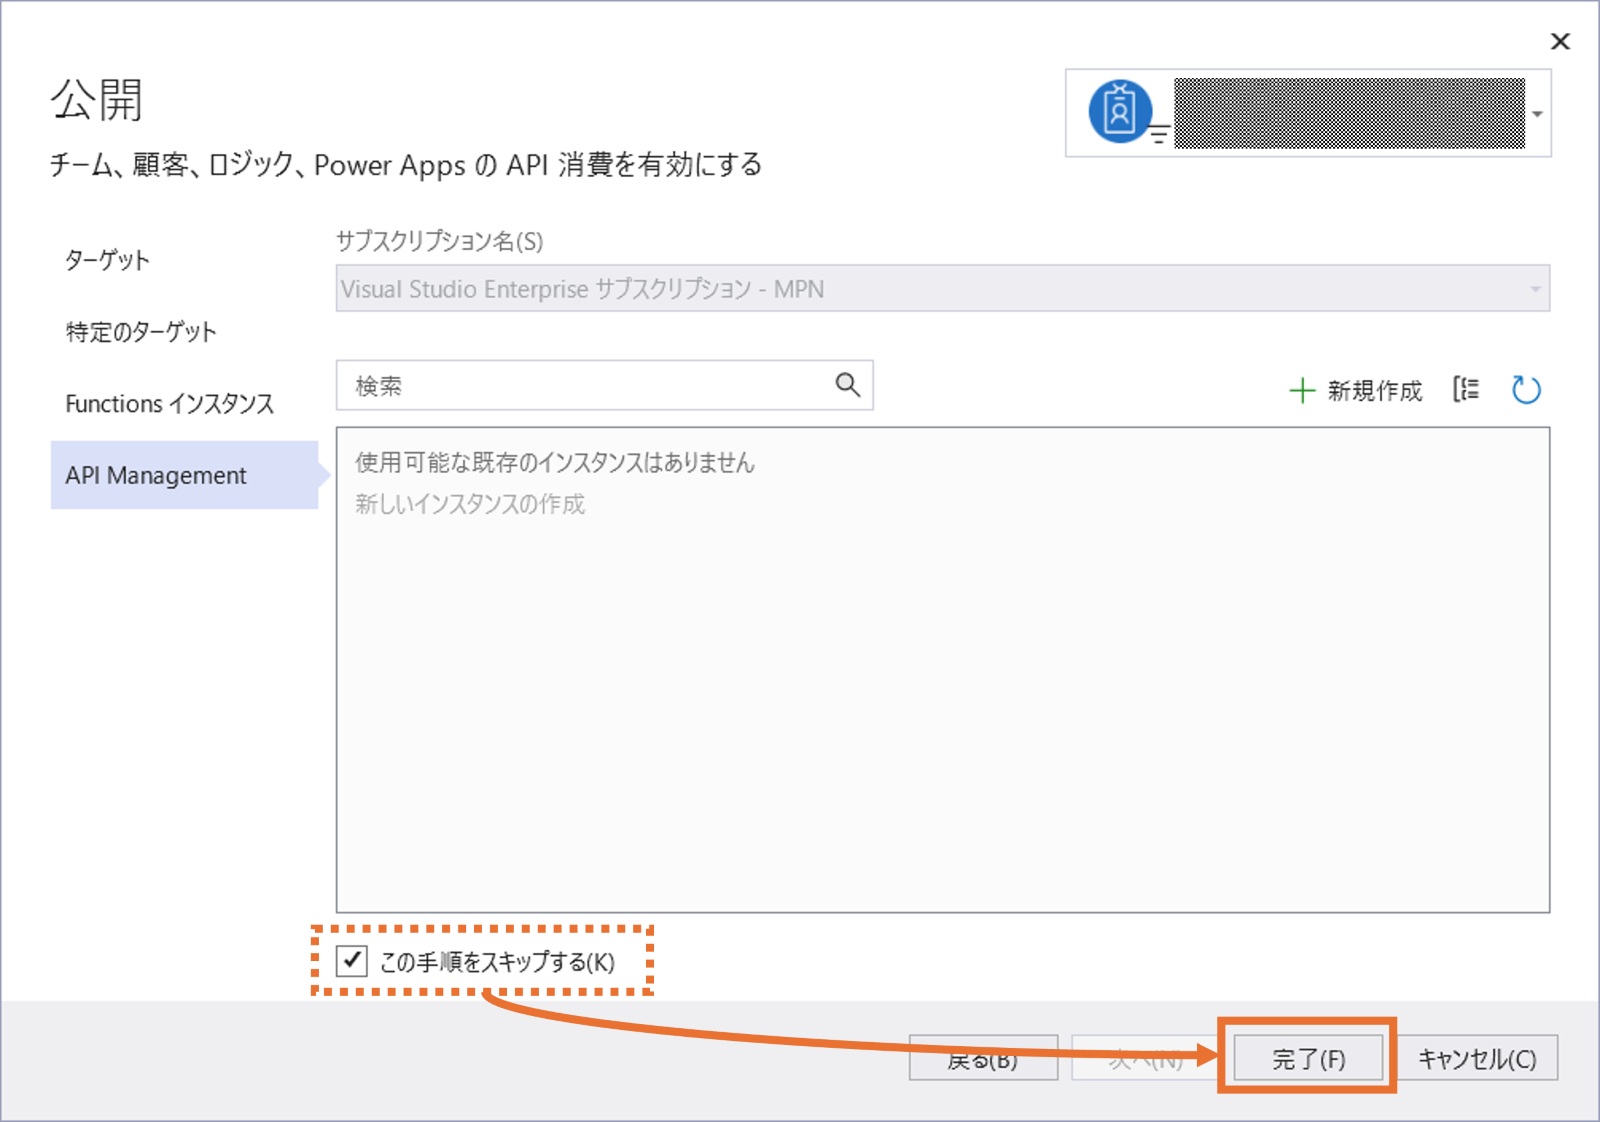Select the API Management step
Image resolution: width=1600 pixels, height=1122 pixels.
click(185, 475)
